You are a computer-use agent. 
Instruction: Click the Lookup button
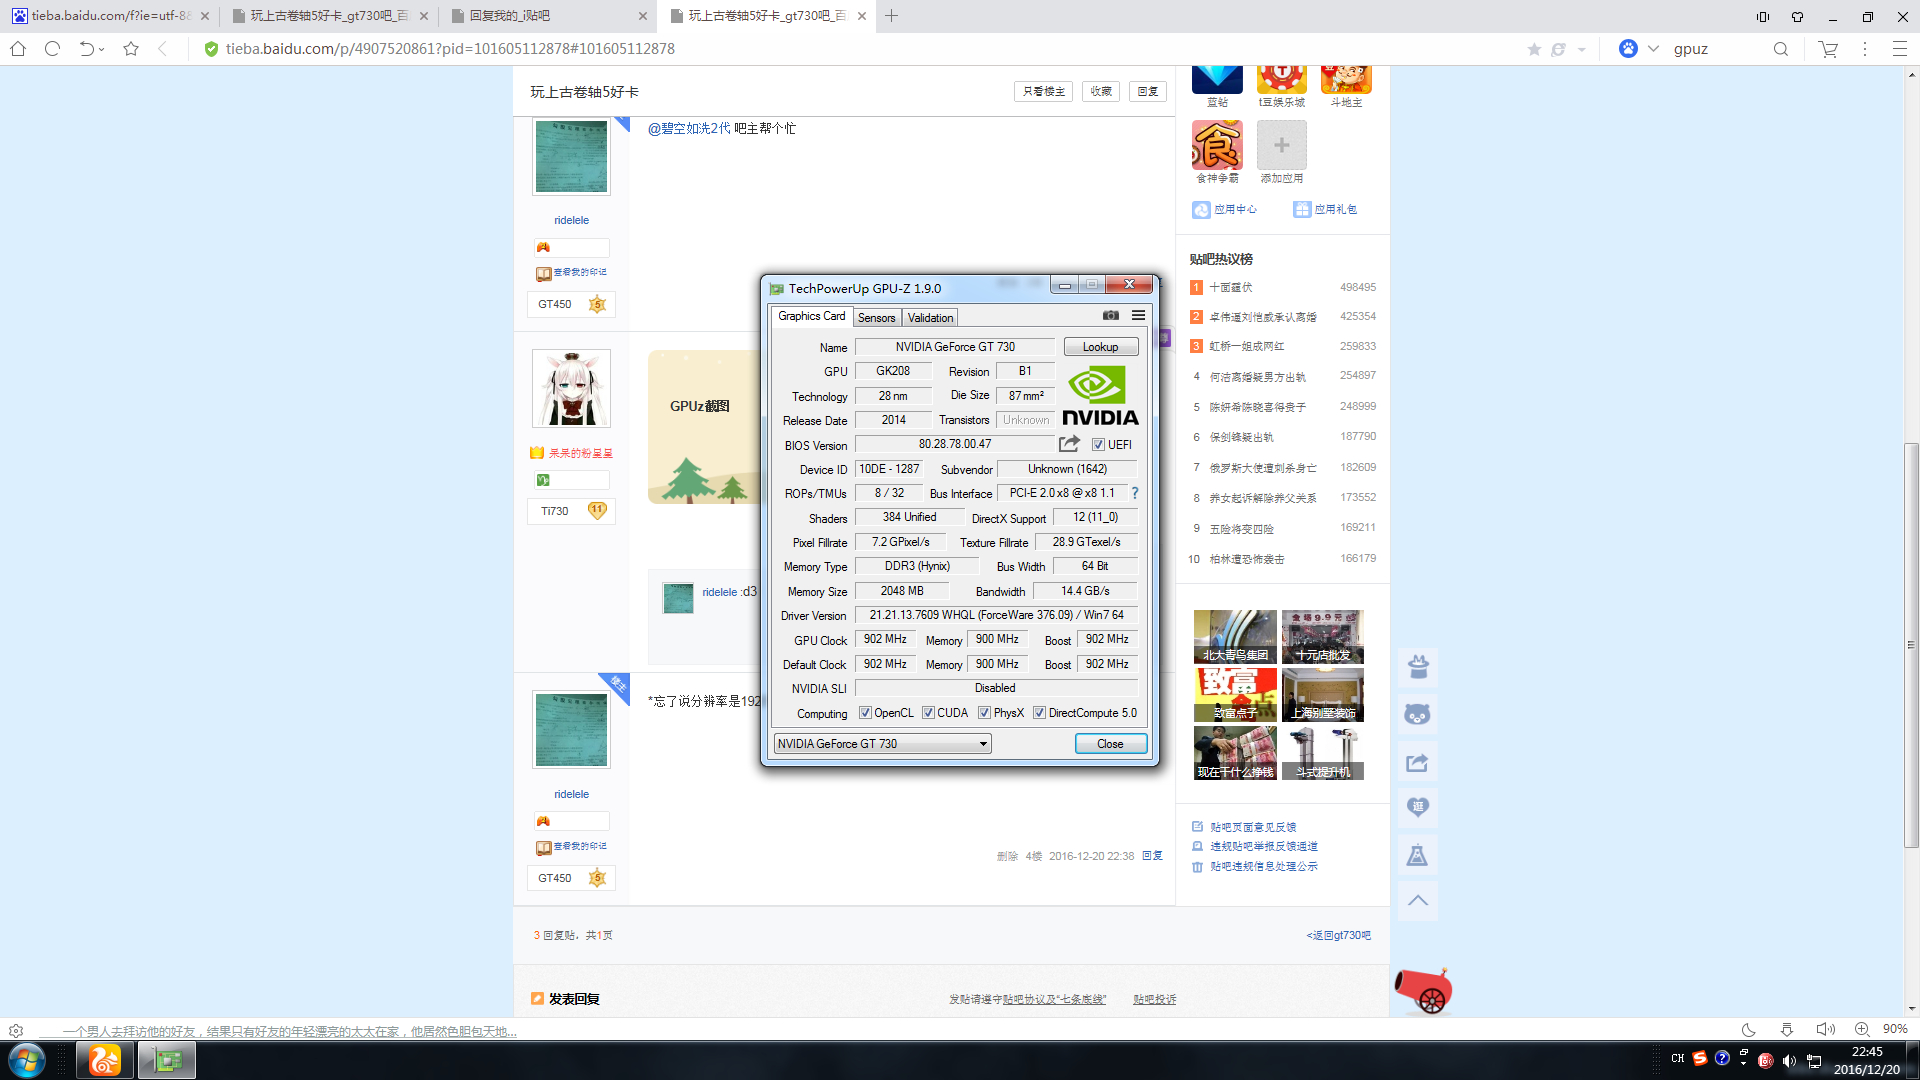tap(1100, 347)
